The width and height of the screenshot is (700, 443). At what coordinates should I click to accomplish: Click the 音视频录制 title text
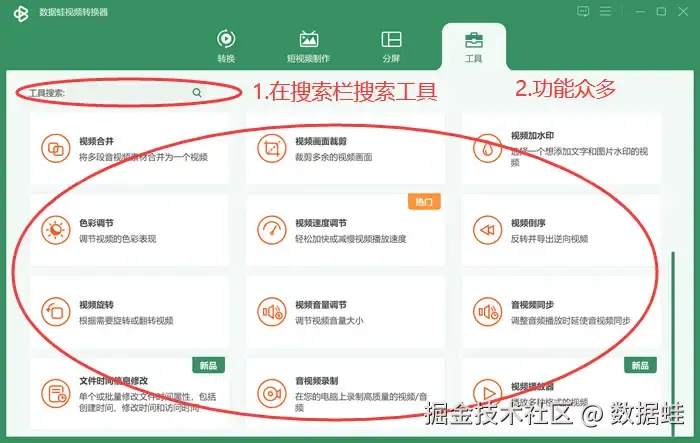point(317,381)
